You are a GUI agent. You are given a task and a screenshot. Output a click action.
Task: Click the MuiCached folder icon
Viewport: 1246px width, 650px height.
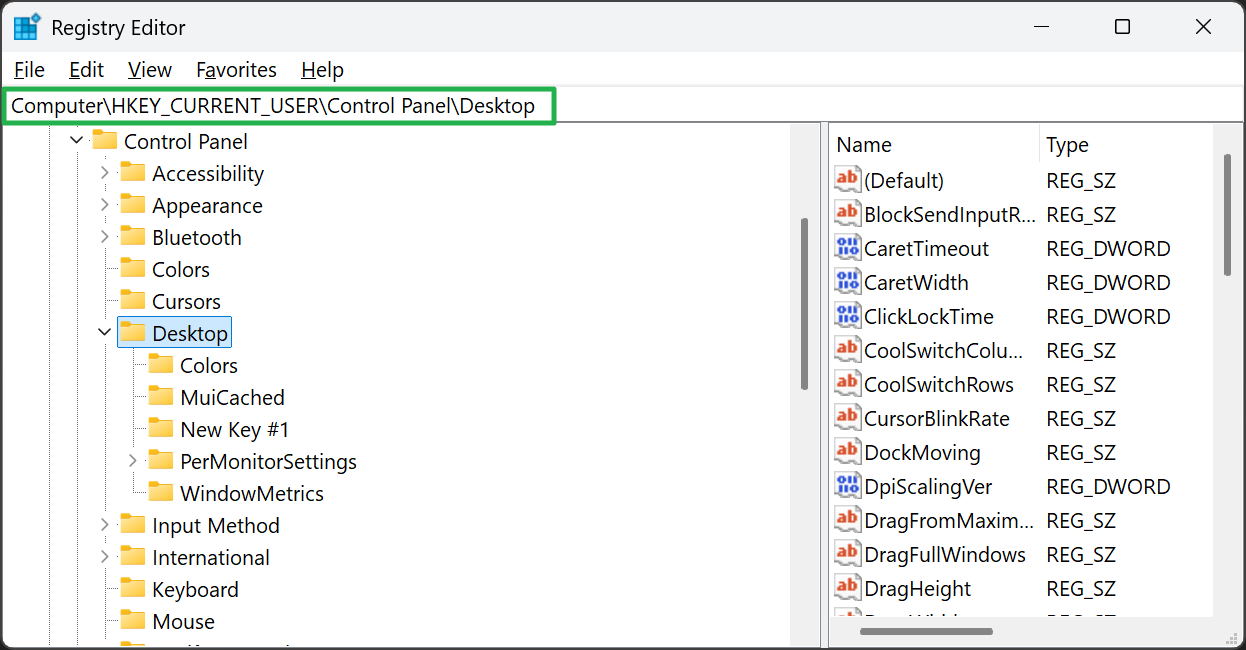click(161, 397)
